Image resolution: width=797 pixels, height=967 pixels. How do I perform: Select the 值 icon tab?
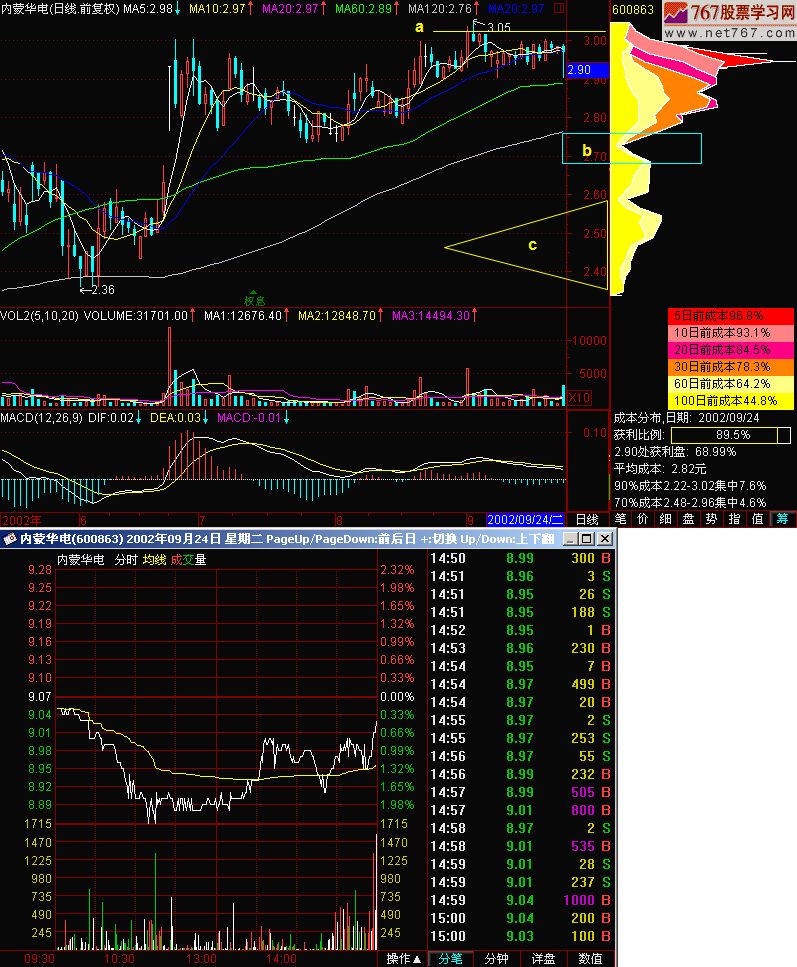coord(757,520)
